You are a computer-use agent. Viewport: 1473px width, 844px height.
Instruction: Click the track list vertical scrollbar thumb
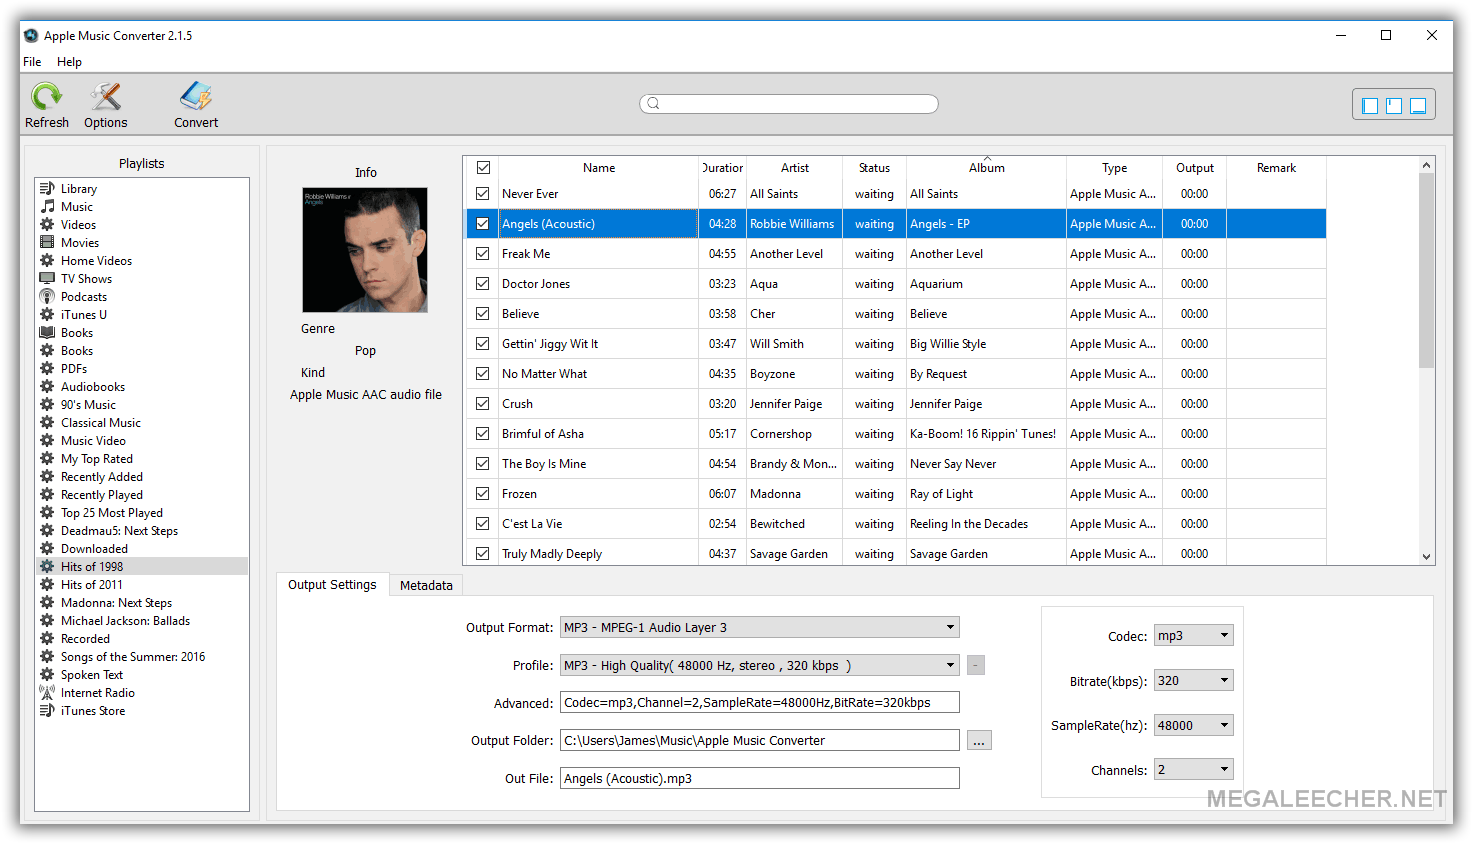click(1426, 271)
